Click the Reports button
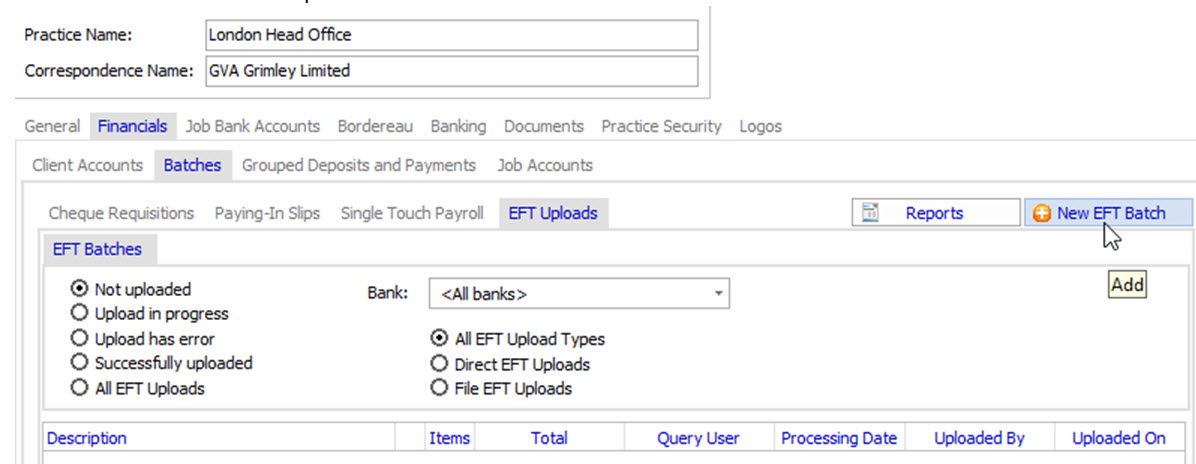 (934, 213)
